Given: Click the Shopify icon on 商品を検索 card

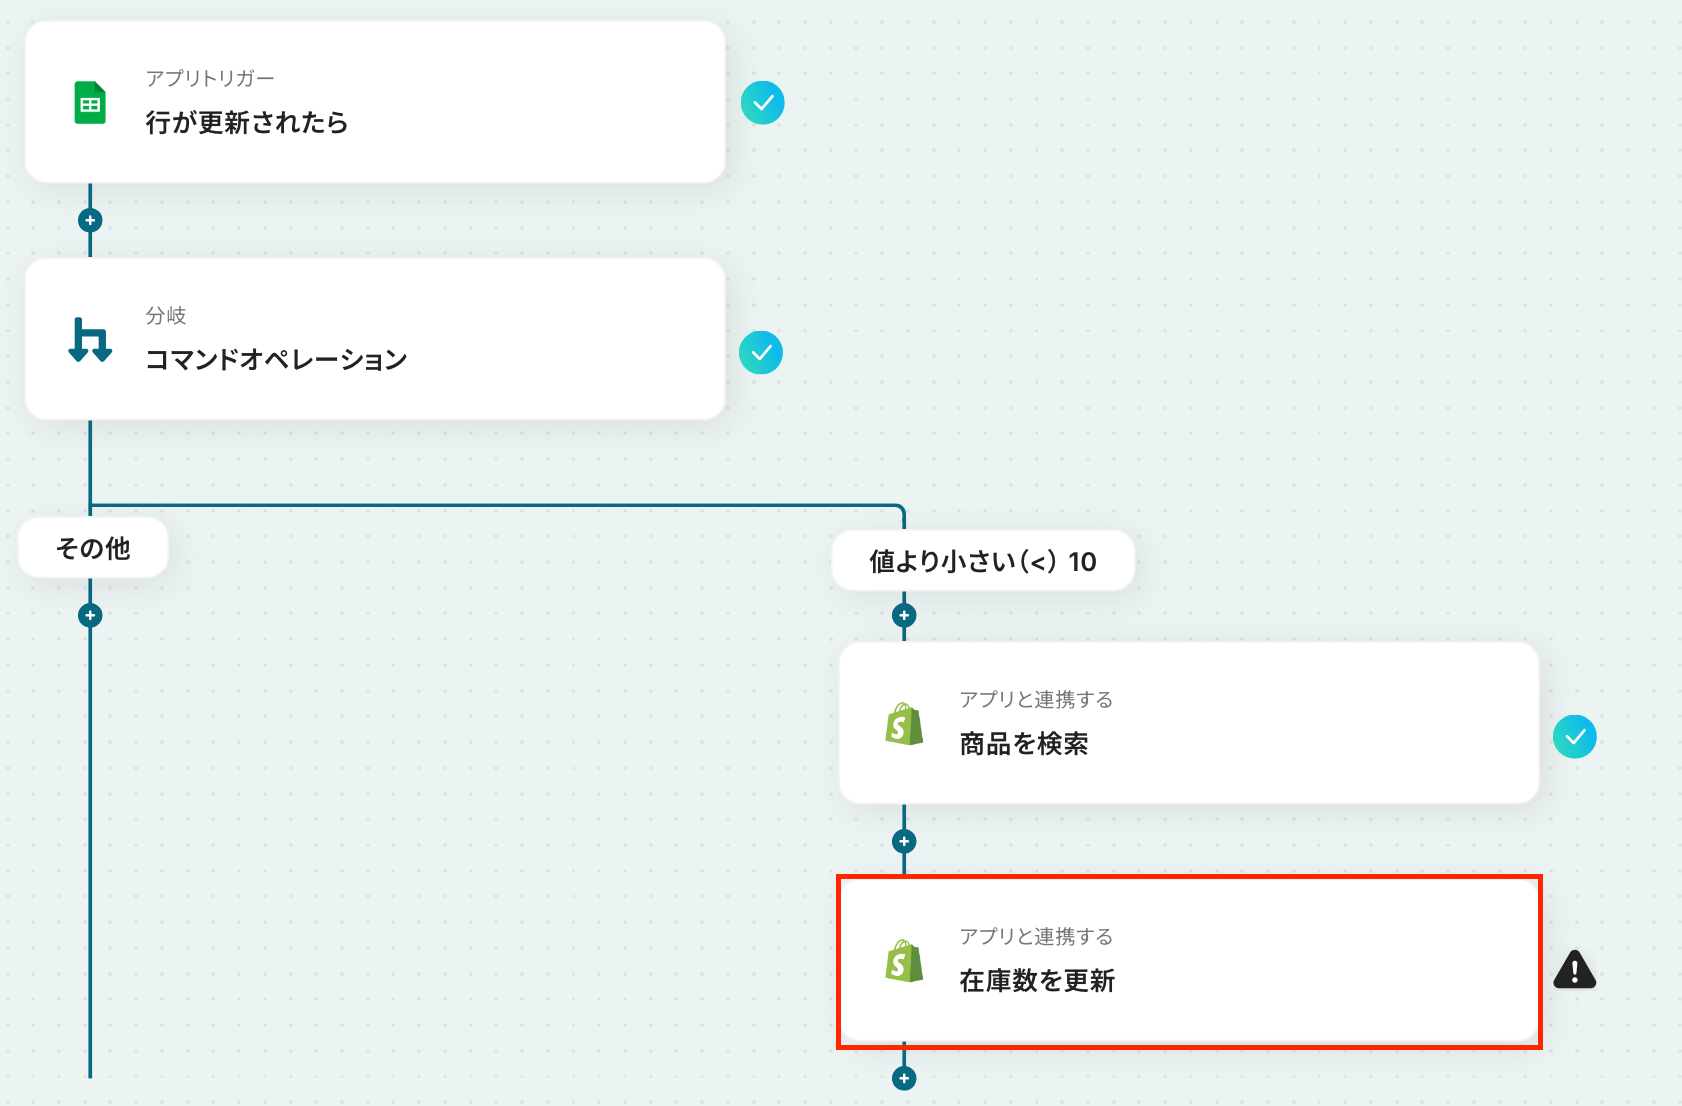Looking at the screenshot, I should pos(904,723).
